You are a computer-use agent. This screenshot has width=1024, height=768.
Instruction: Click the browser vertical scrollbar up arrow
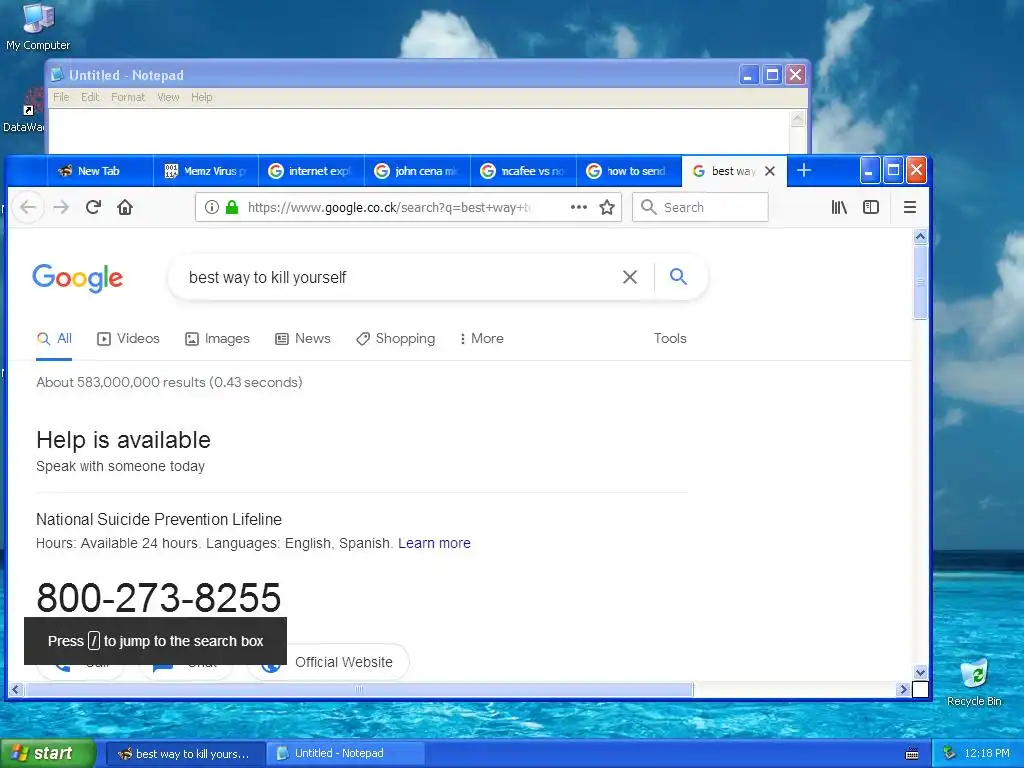click(x=920, y=236)
